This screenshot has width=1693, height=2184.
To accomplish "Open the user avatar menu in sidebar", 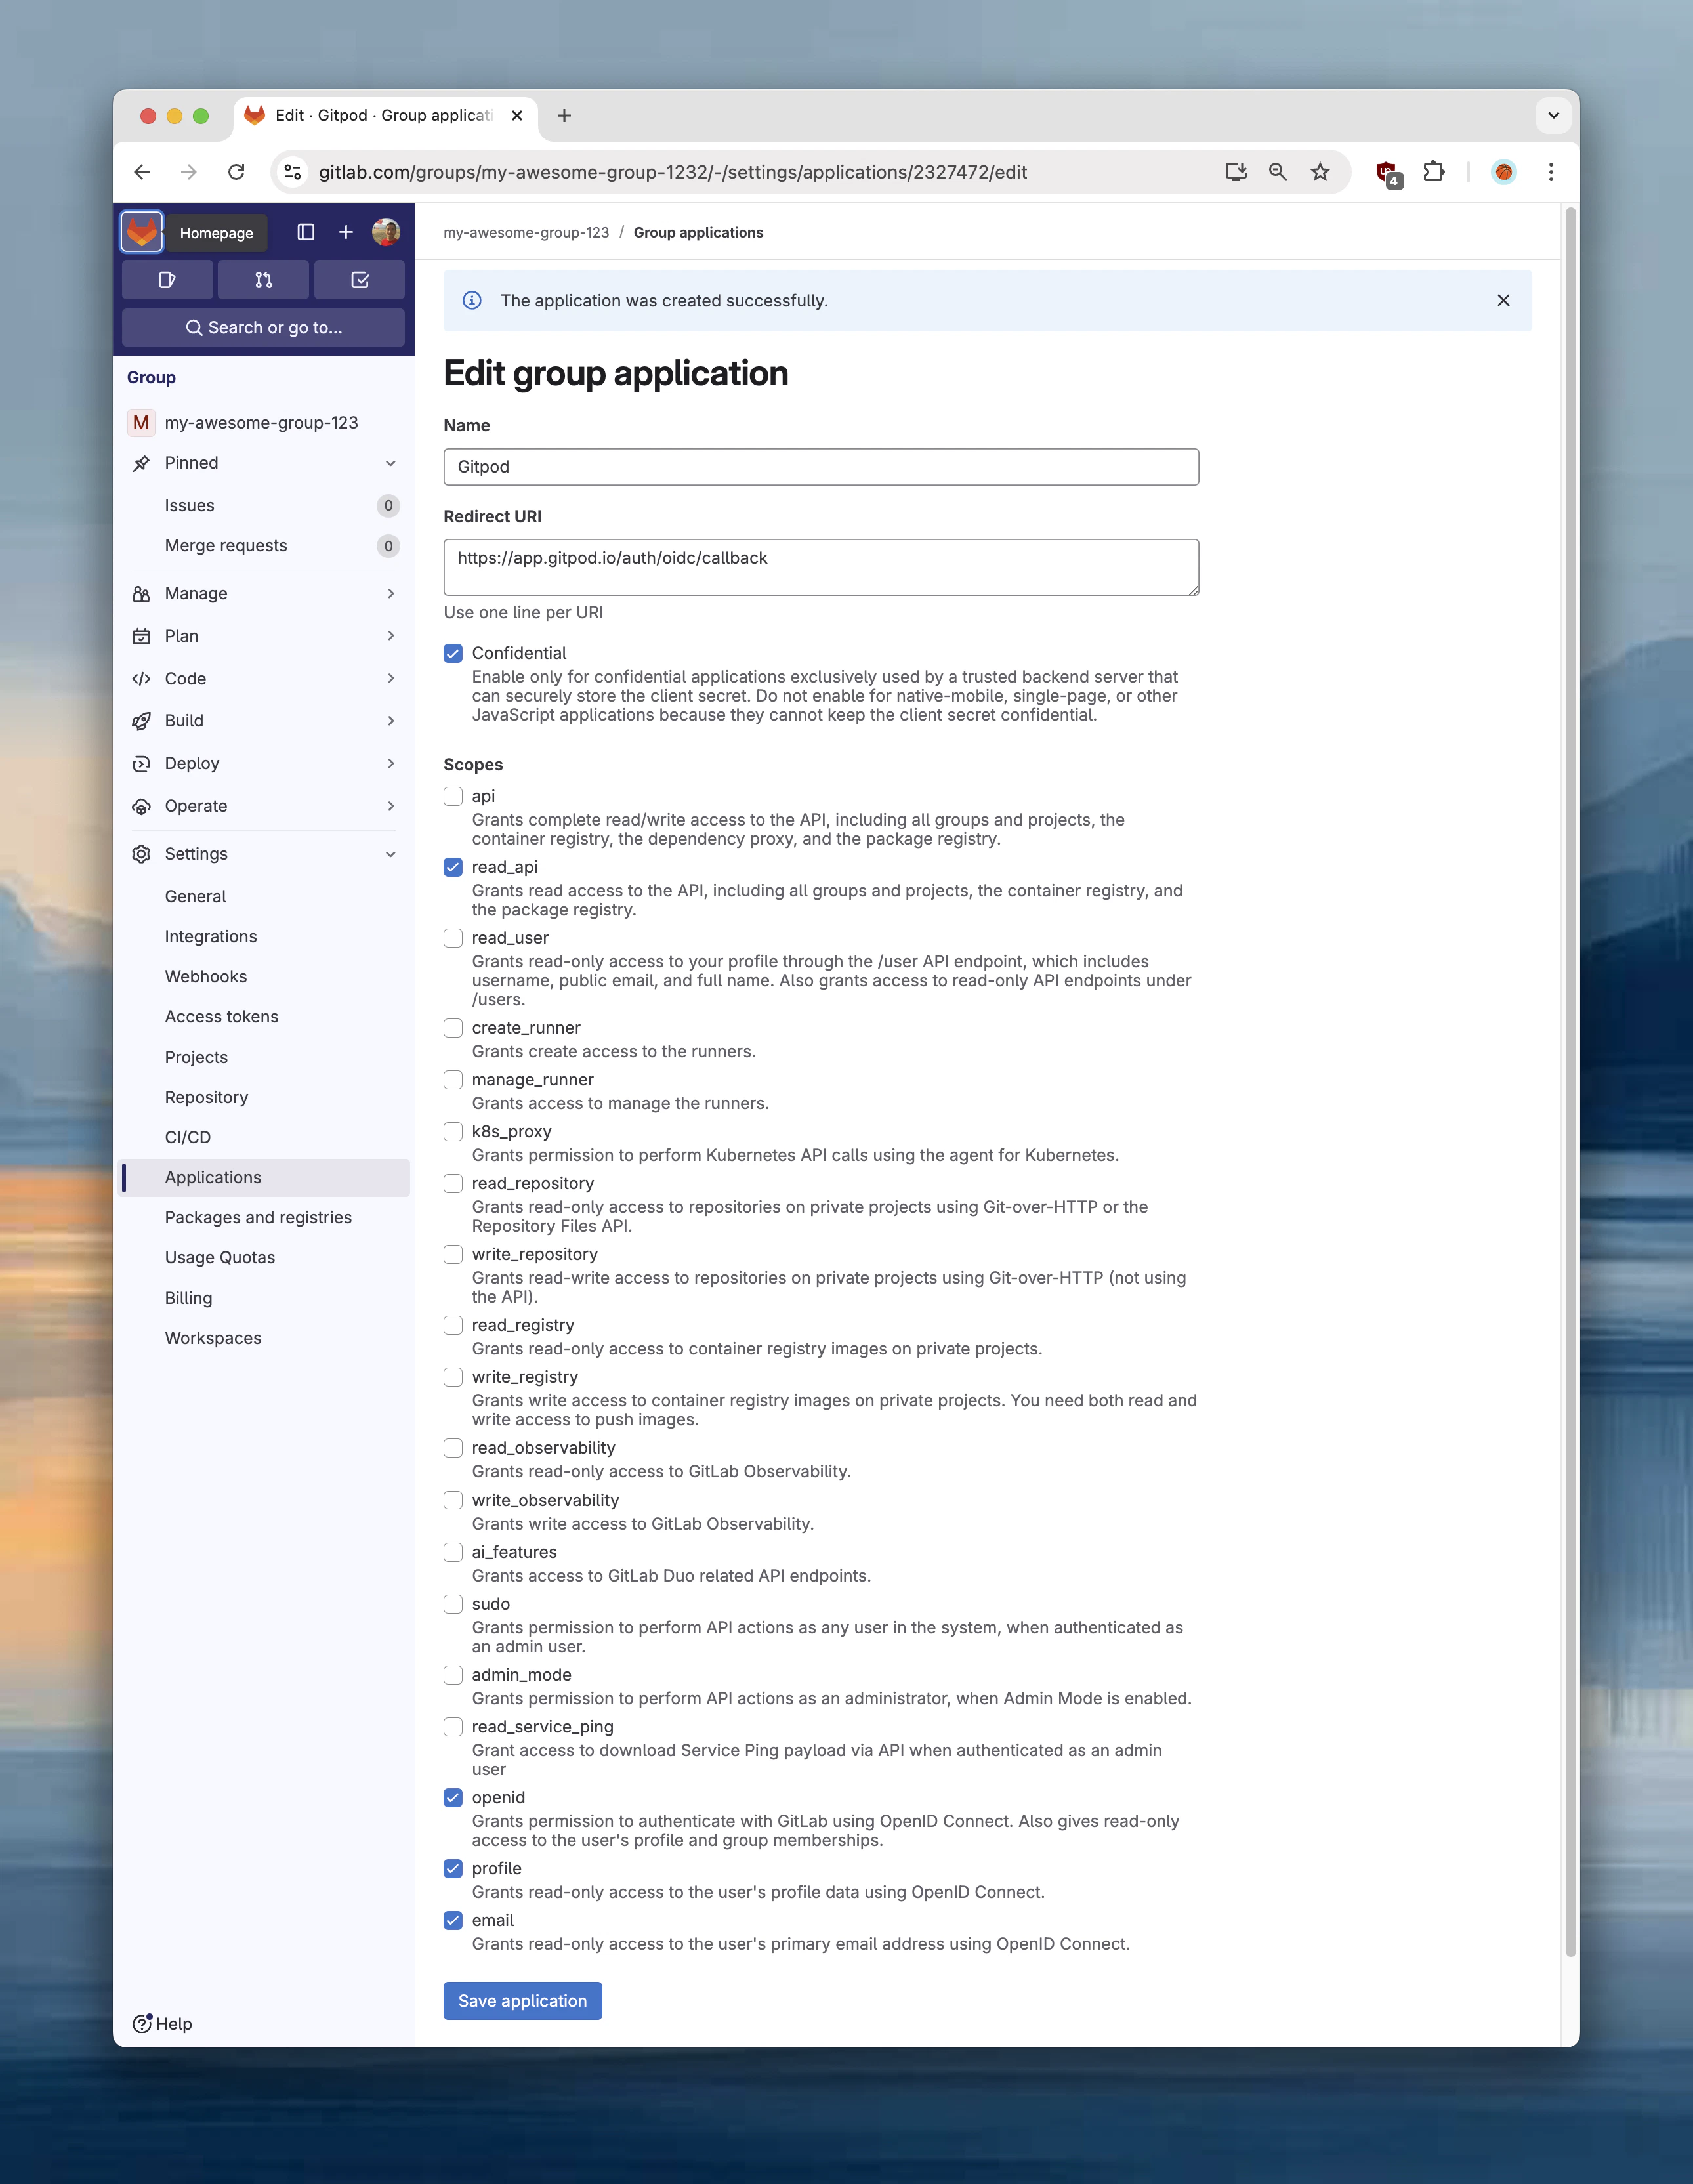I will click(386, 232).
